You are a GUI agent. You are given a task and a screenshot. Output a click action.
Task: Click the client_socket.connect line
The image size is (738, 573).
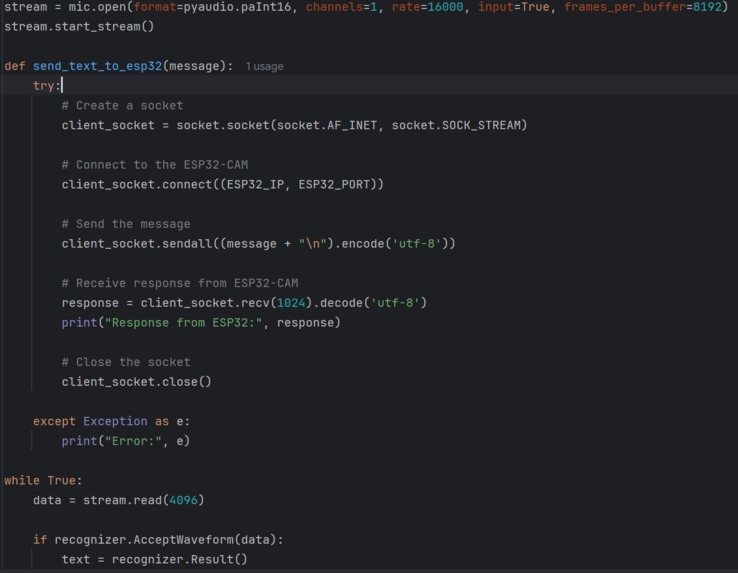pos(223,185)
